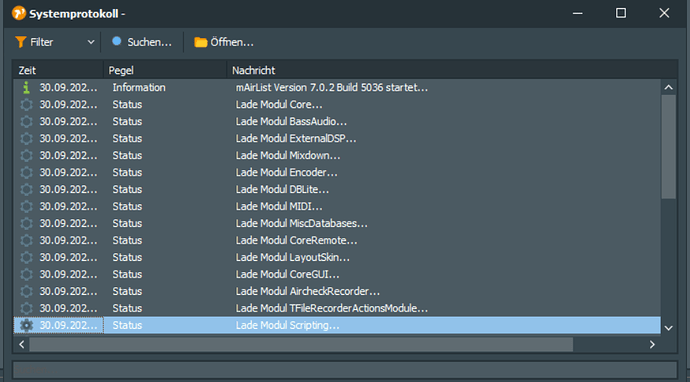Viewport: 690px width, 382px height.
Task: Select the 'Lade Modul DBLite...' message
Action: coord(283,189)
